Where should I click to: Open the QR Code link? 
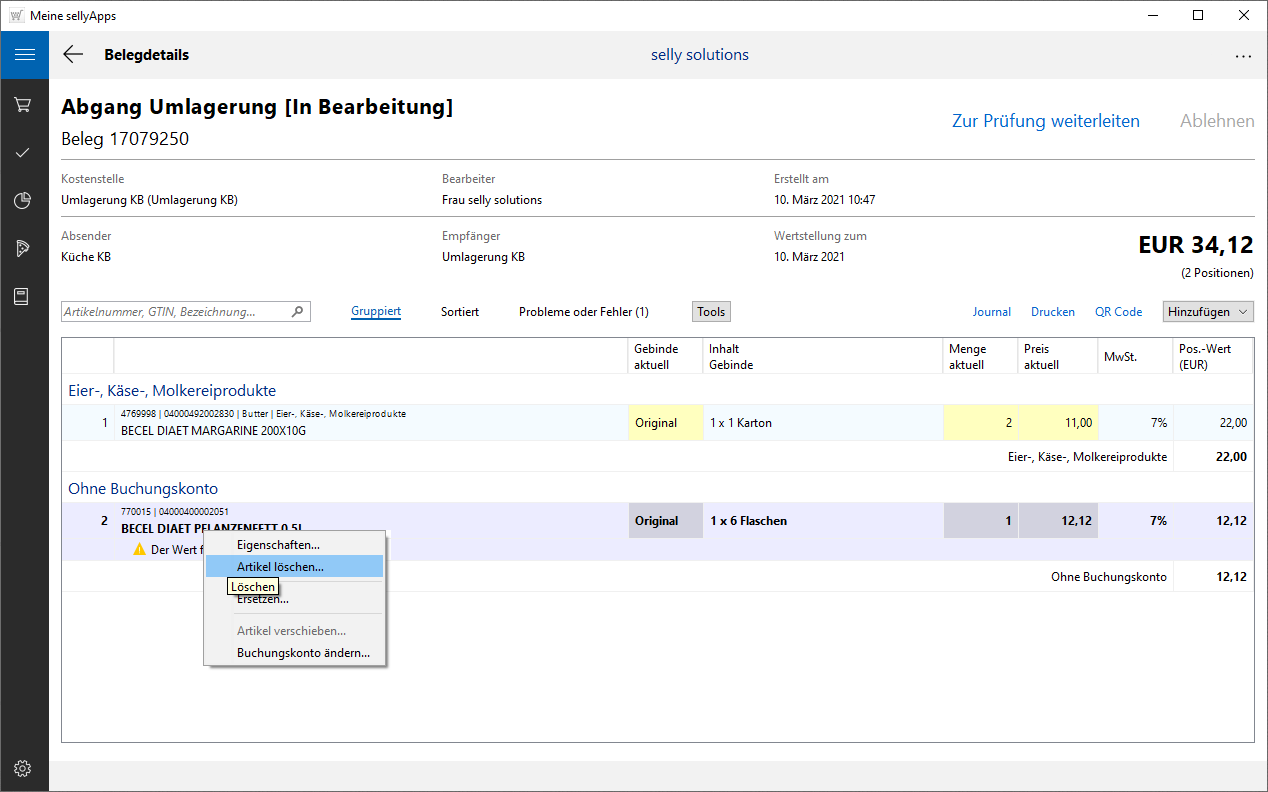tap(1118, 312)
